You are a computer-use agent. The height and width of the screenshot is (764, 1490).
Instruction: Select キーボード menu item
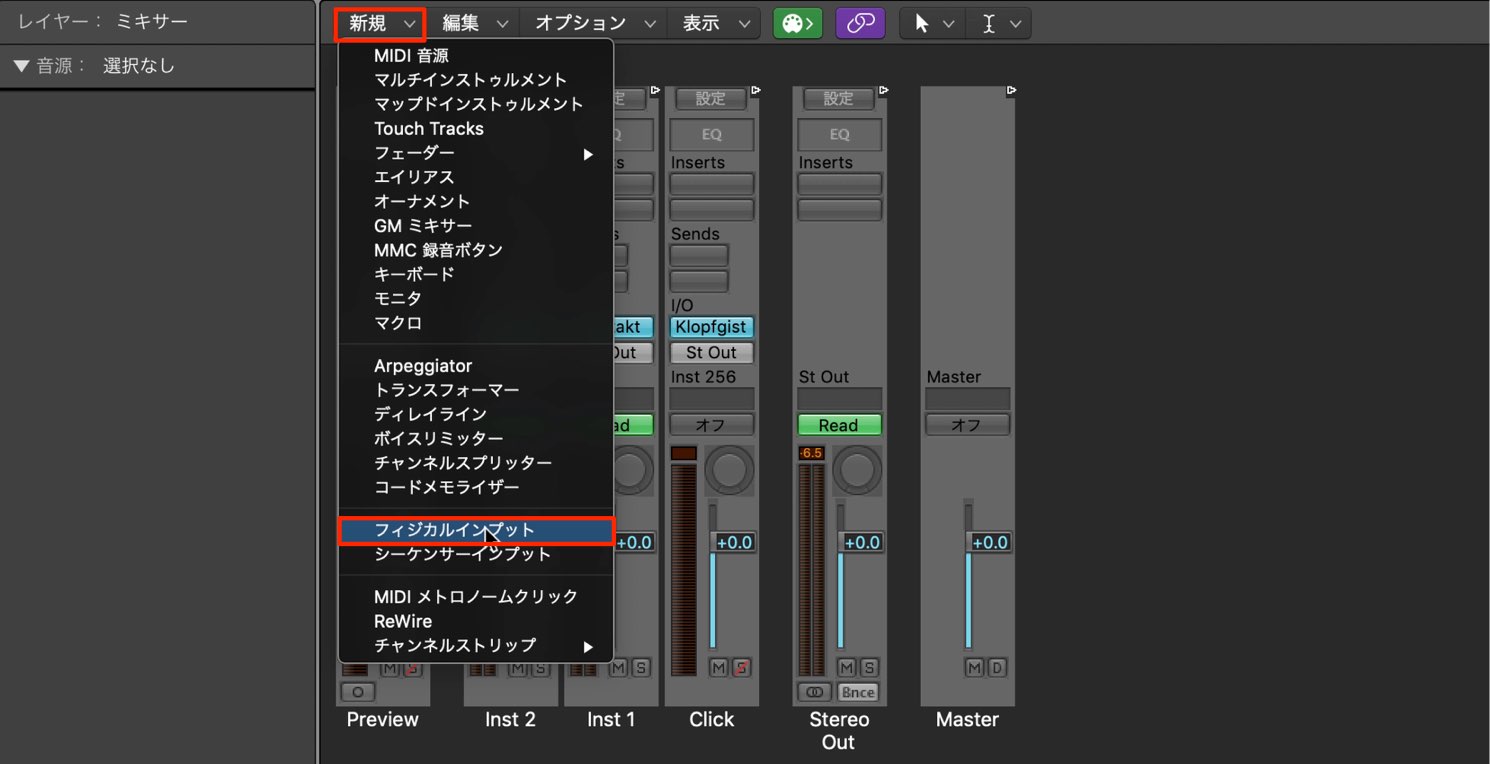tap(476, 274)
